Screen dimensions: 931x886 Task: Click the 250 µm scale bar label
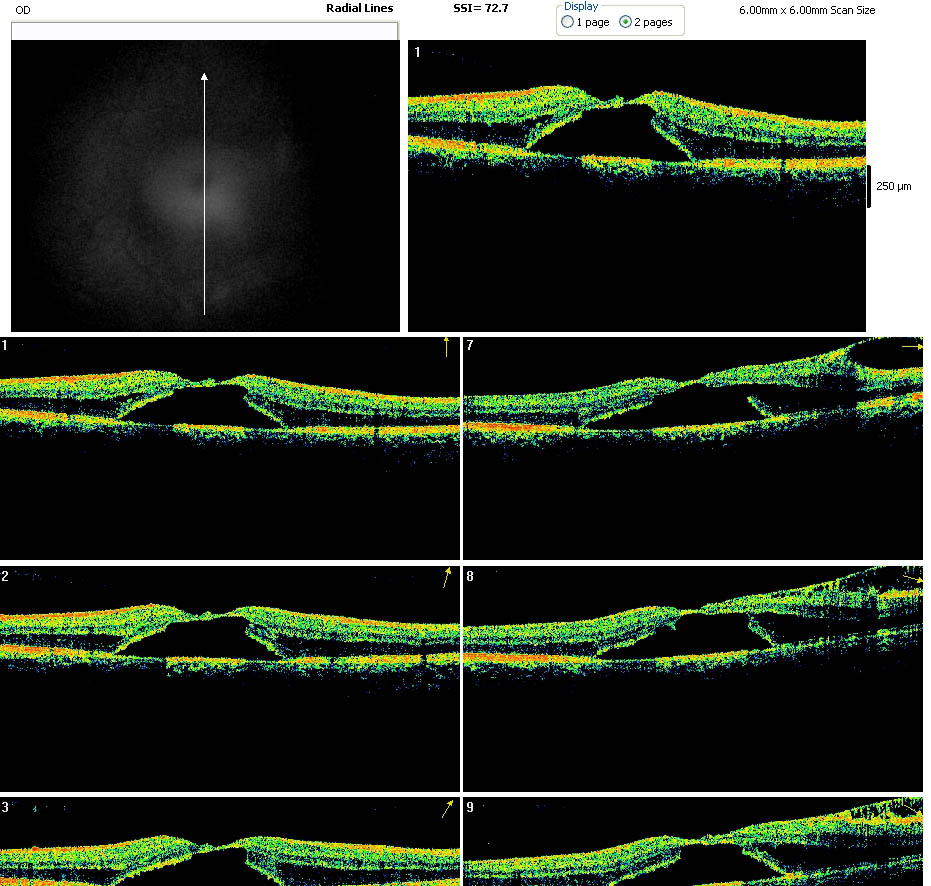click(894, 186)
